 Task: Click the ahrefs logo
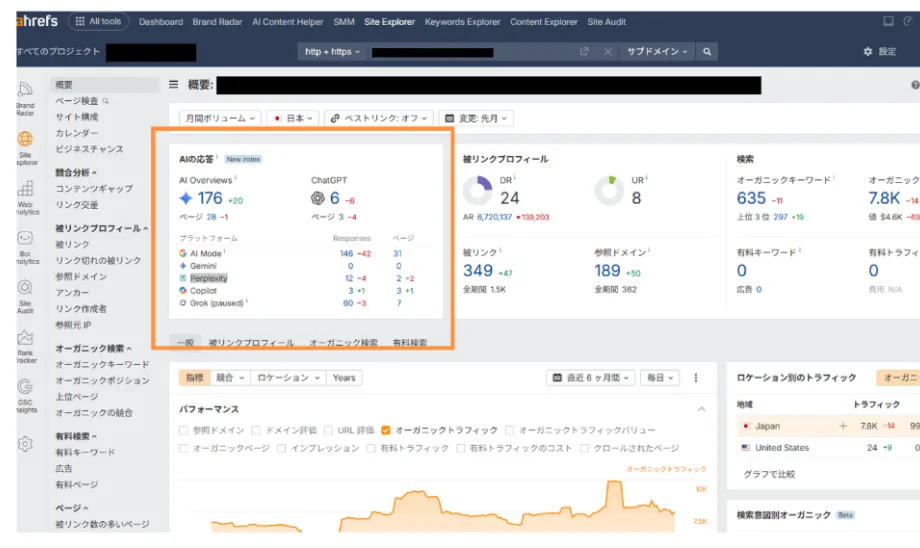(37, 21)
